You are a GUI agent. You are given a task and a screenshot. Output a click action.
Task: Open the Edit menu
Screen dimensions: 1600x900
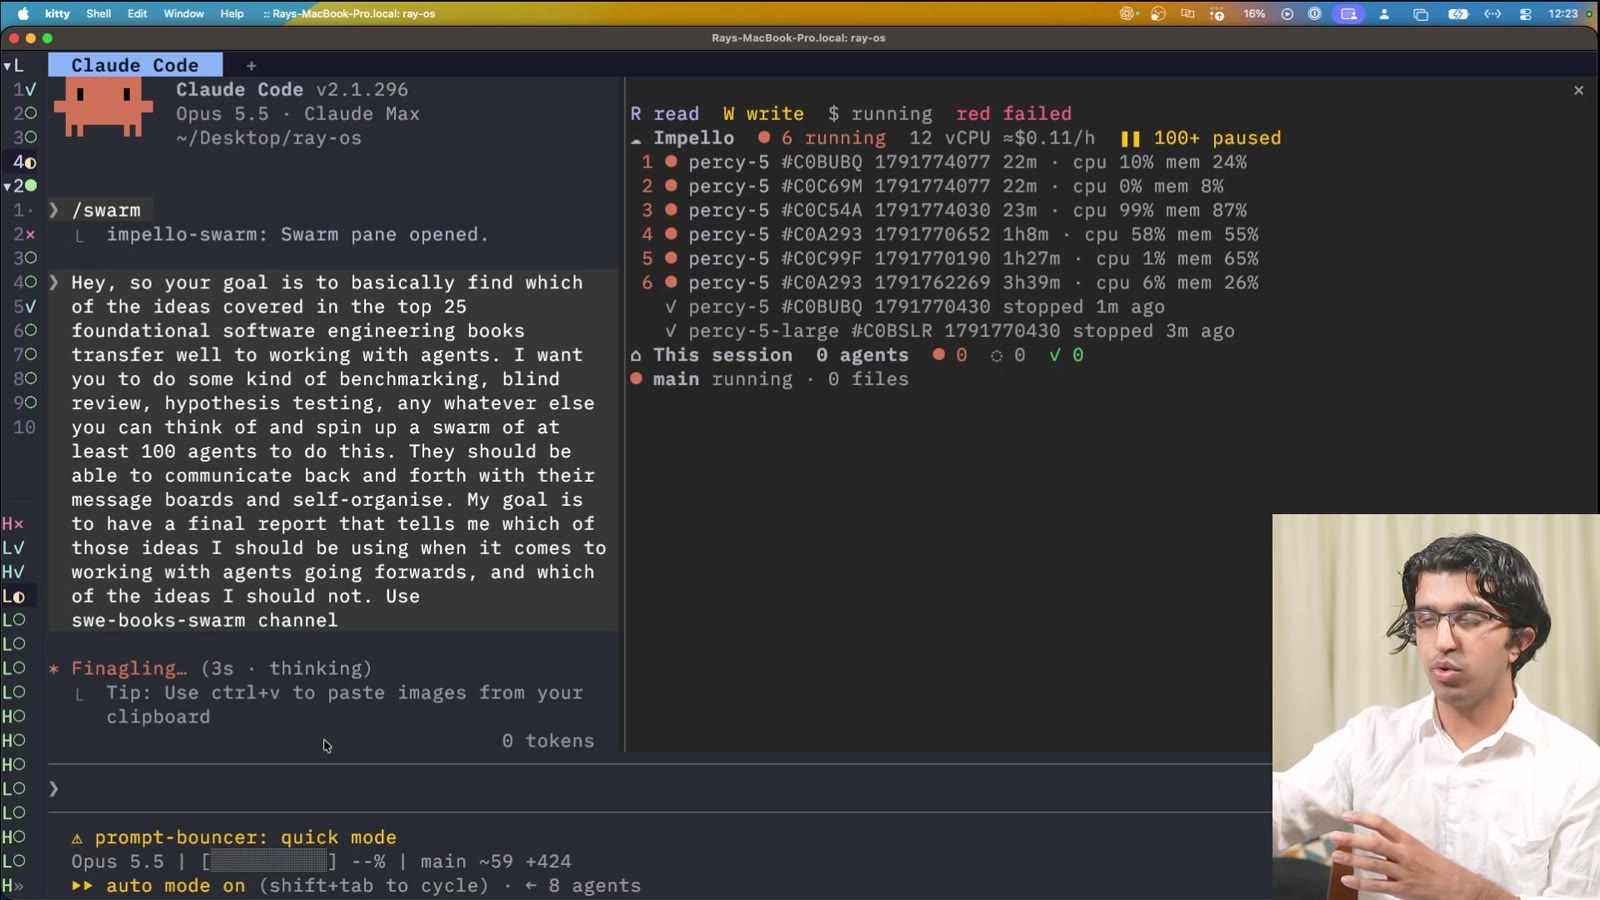pos(137,14)
